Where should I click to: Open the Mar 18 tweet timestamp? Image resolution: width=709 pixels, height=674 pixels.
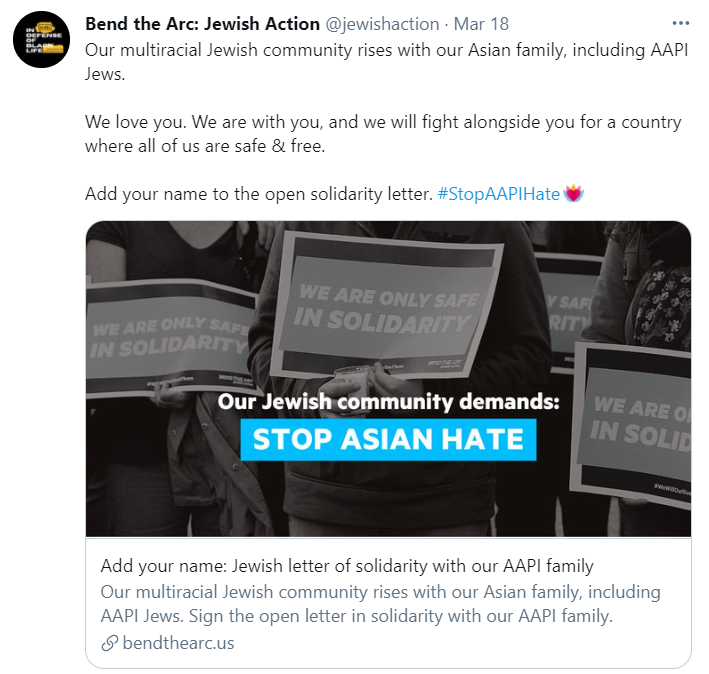(481, 24)
